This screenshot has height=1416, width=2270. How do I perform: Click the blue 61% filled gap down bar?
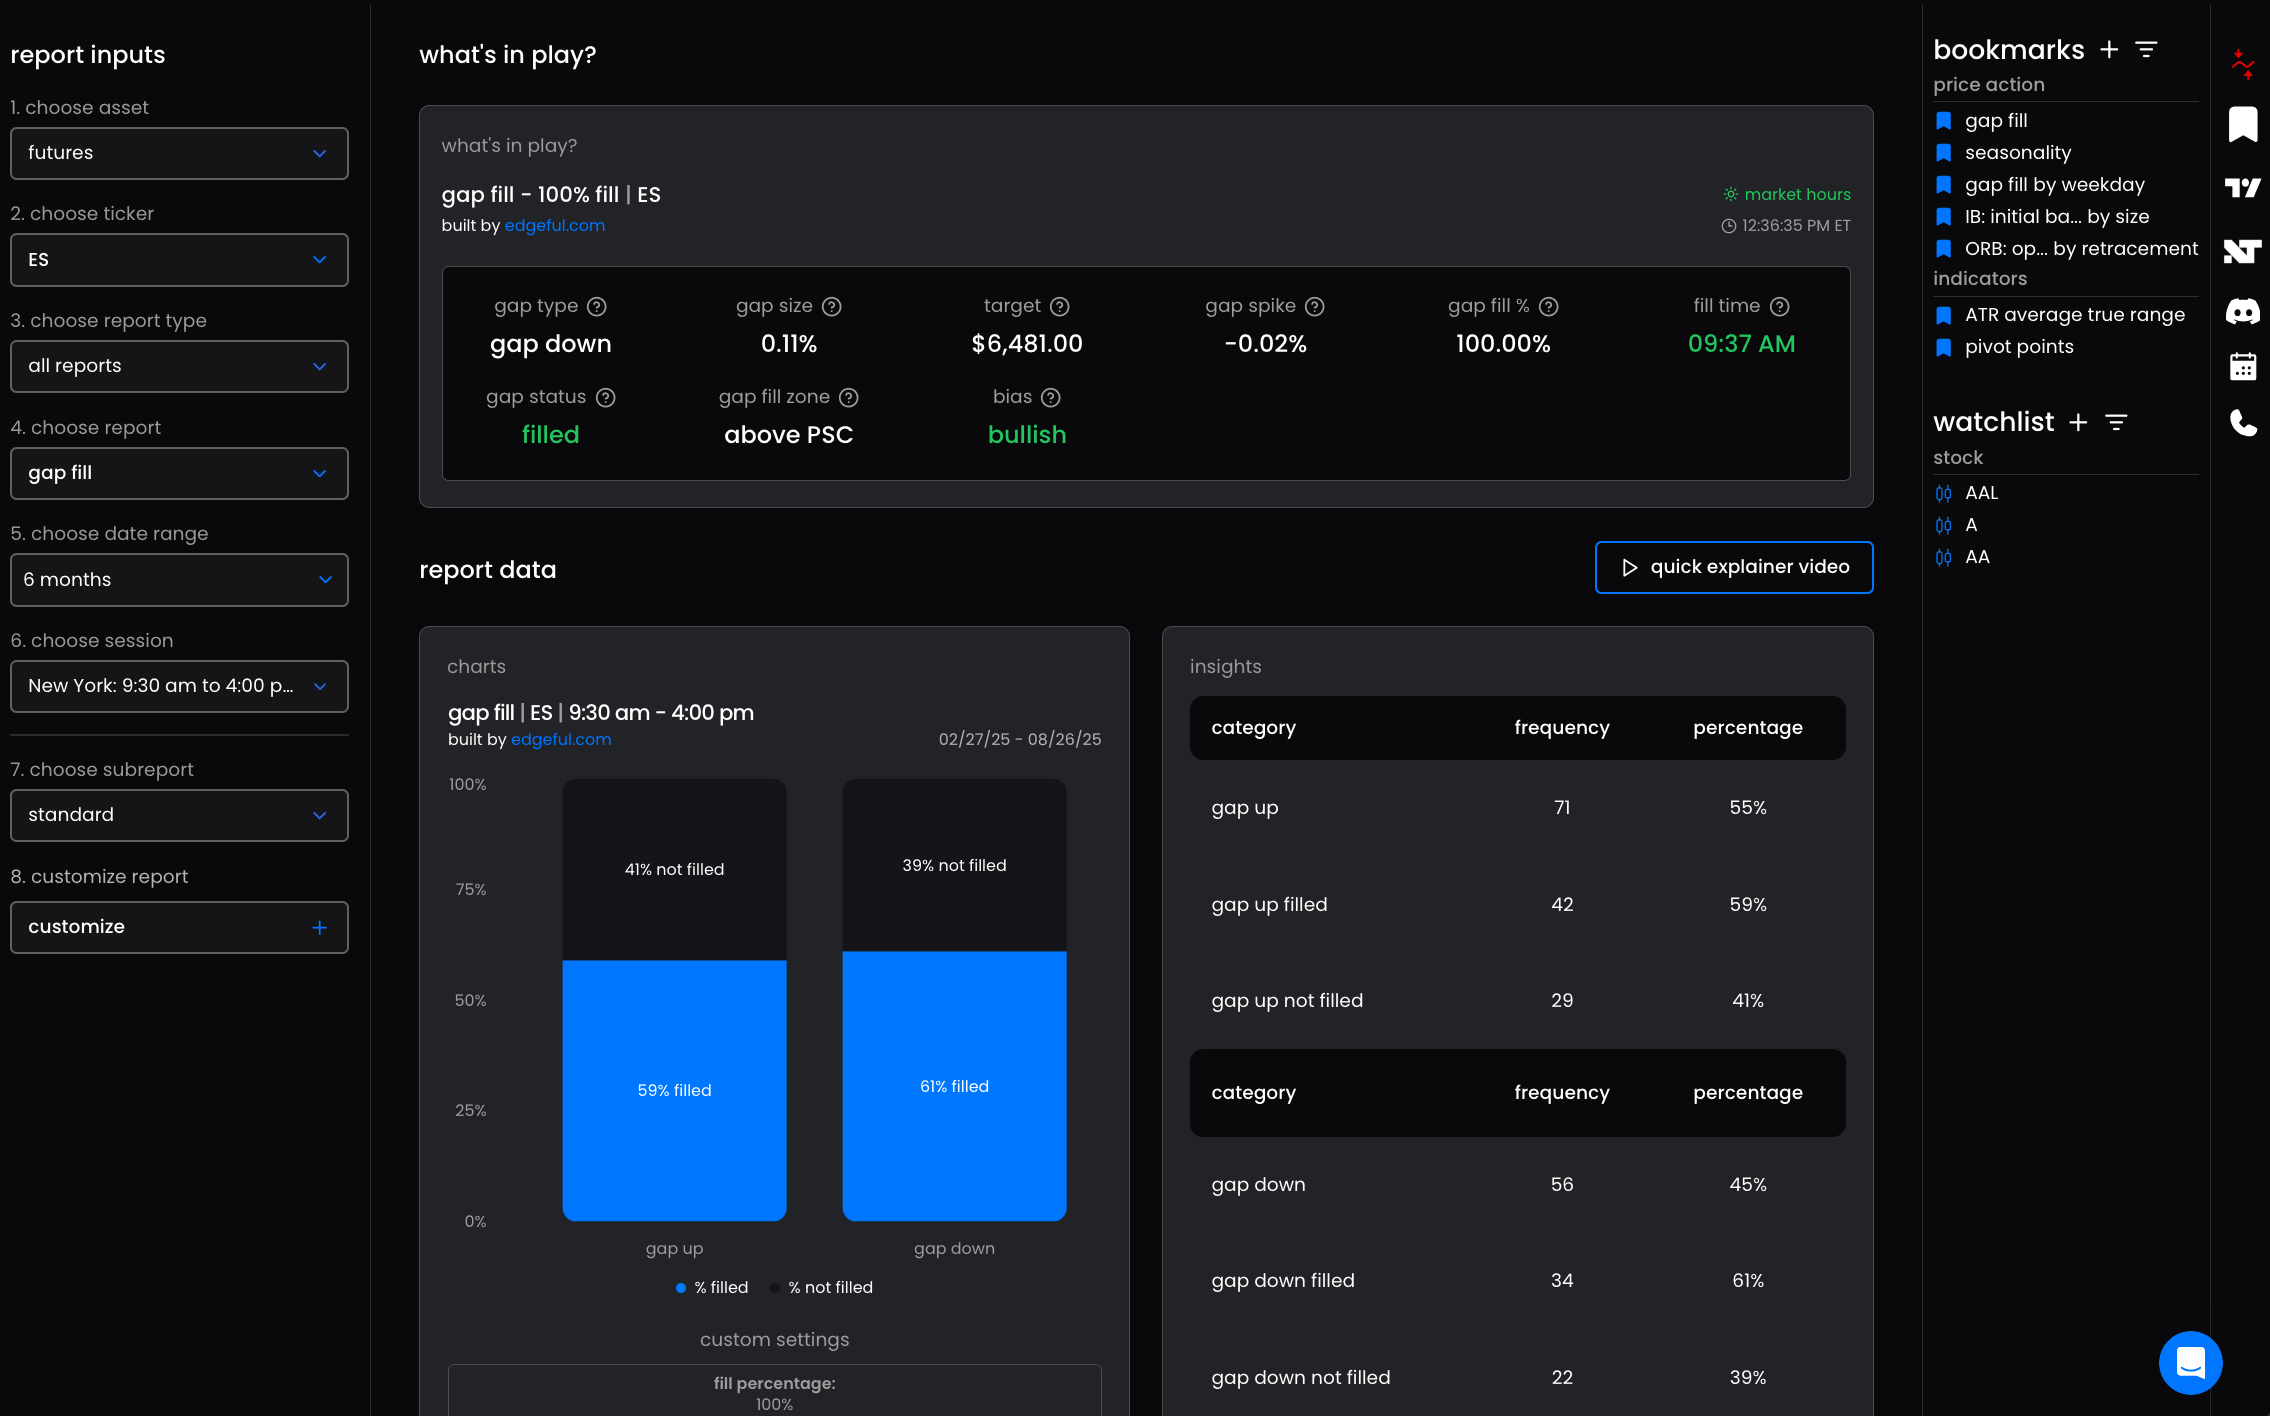tap(954, 1086)
